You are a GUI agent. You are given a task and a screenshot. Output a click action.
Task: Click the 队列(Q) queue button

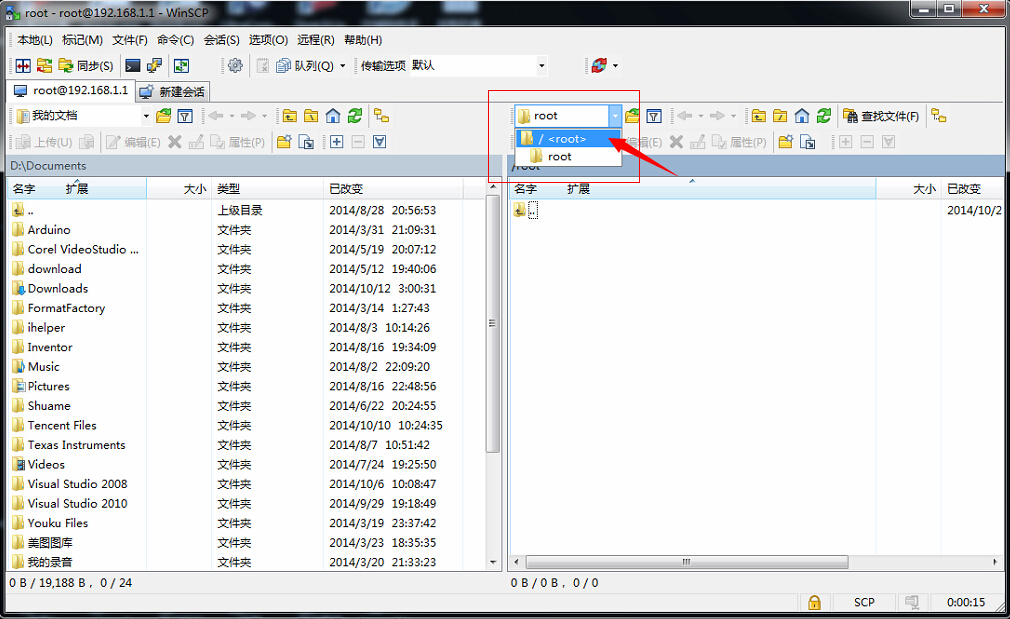[305, 66]
